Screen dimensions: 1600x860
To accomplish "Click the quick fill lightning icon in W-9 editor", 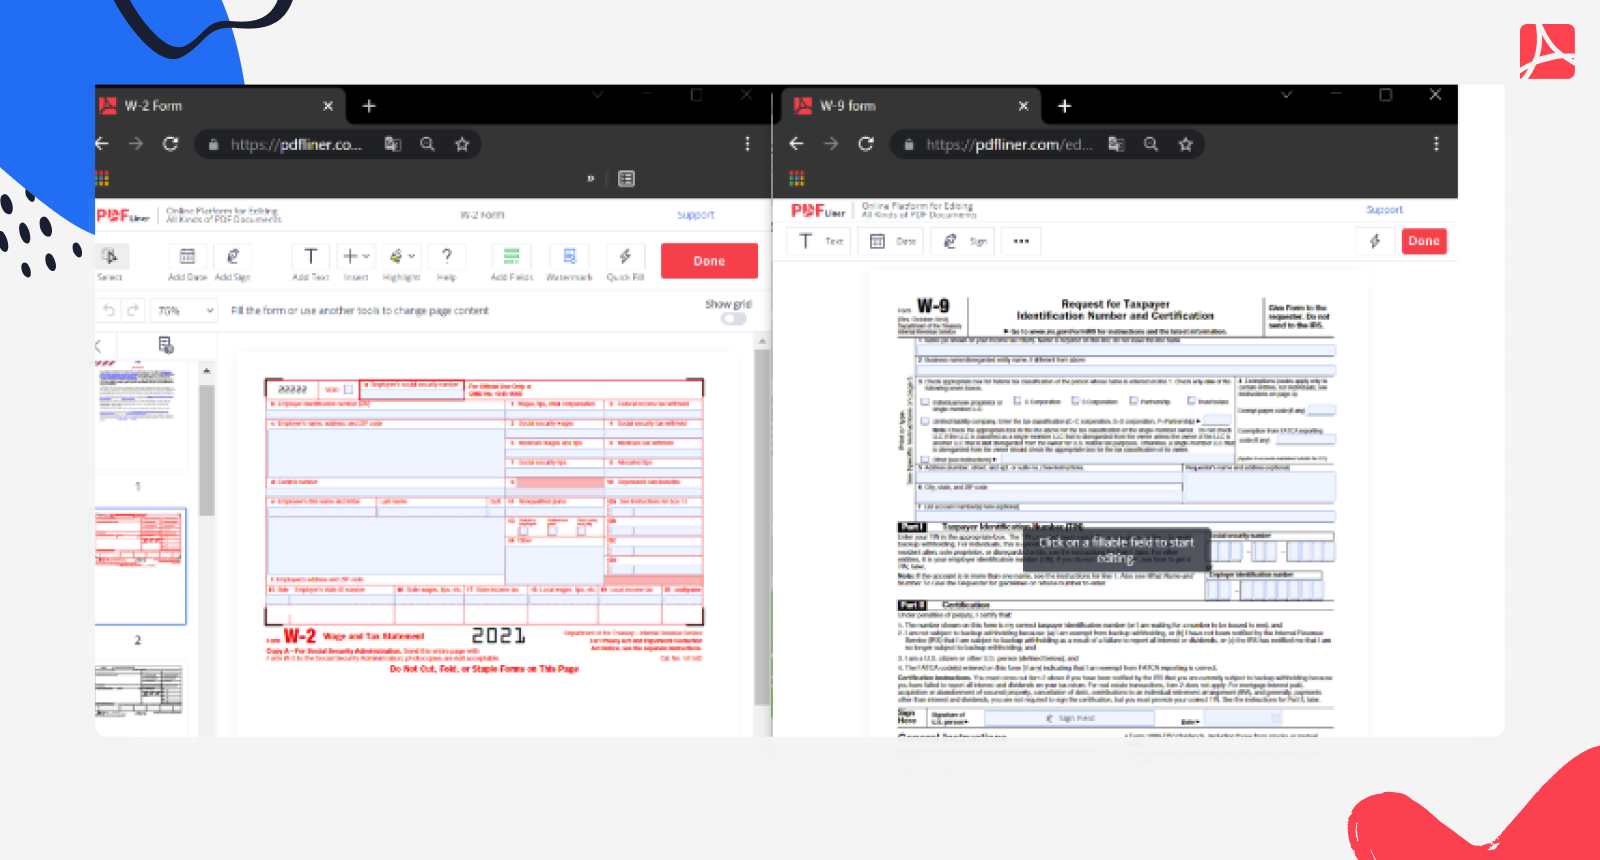I will [1375, 241].
